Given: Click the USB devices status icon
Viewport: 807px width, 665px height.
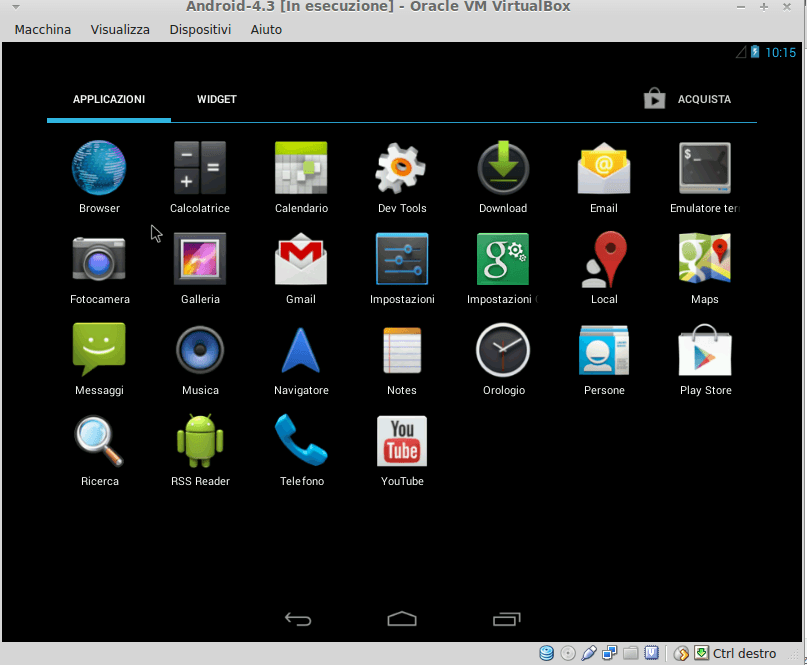Looking at the screenshot, I should [589, 653].
